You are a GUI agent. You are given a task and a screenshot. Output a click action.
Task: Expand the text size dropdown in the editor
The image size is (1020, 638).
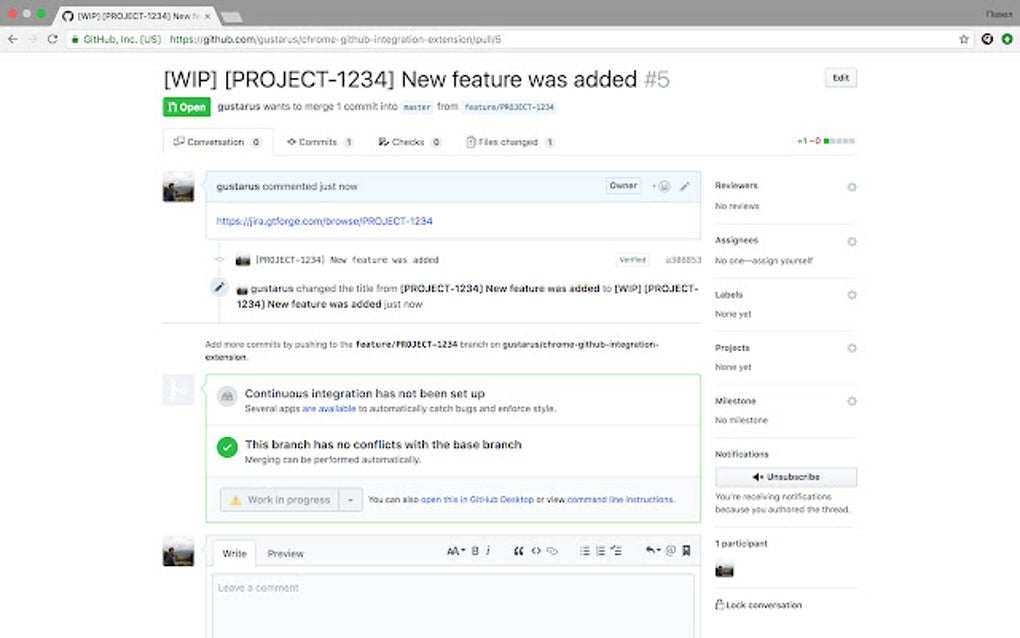[x=457, y=551]
